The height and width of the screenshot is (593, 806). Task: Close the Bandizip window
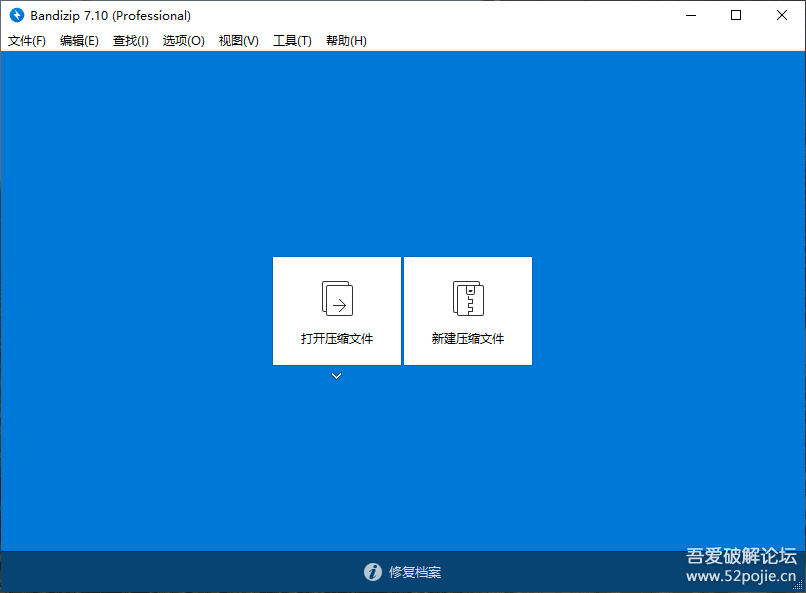[x=782, y=15]
